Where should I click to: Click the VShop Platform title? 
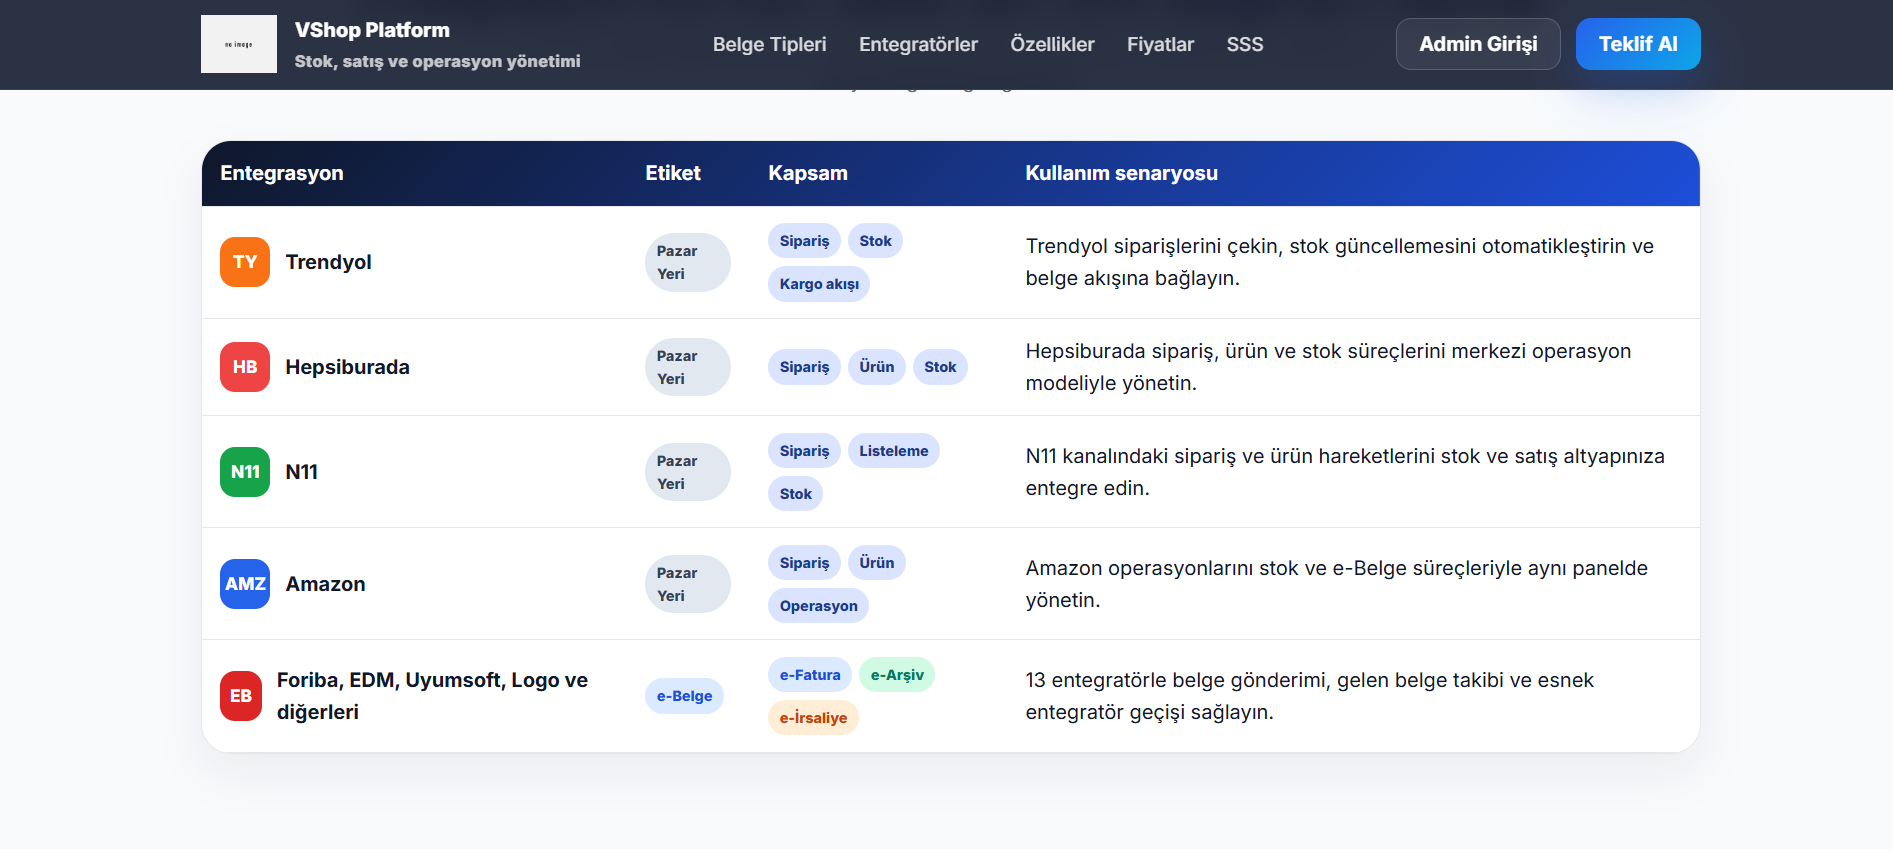[372, 30]
